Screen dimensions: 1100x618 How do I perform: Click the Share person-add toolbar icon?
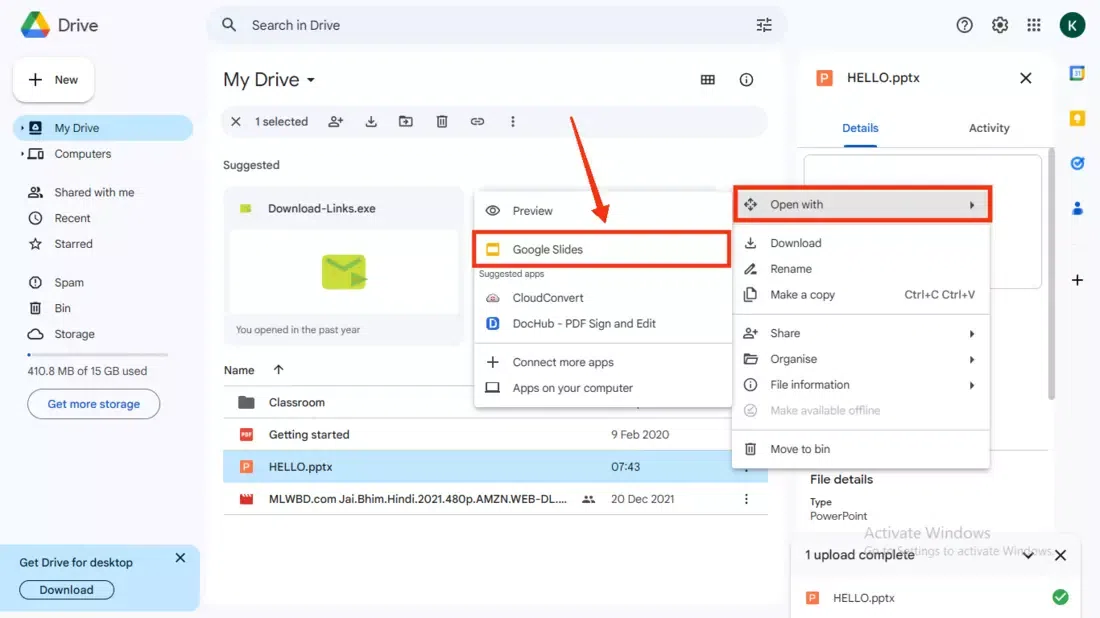336,121
